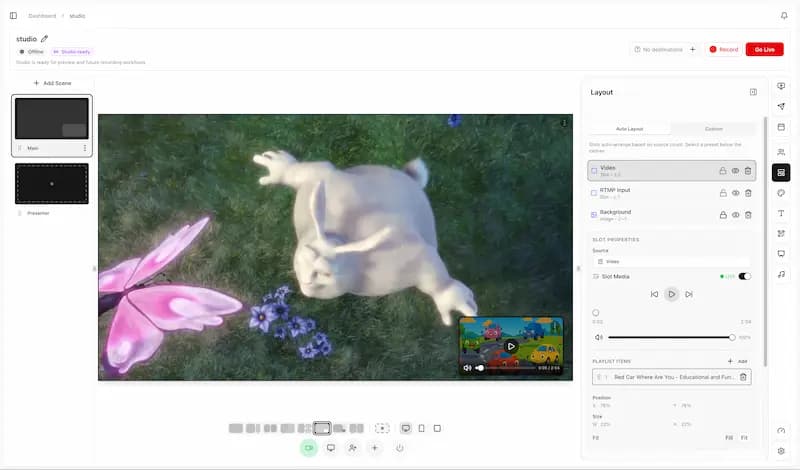This screenshot has width=800, height=470.
Task: Edit the studio name with pencil icon
Action: coord(44,39)
